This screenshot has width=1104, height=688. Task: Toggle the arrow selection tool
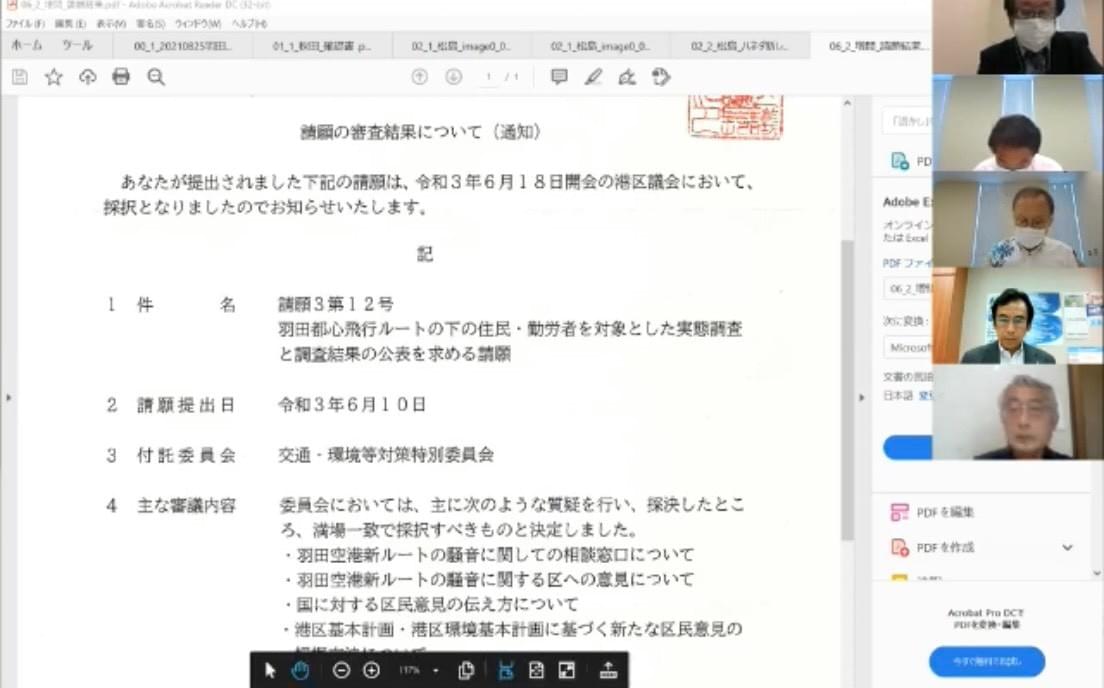coord(270,670)
